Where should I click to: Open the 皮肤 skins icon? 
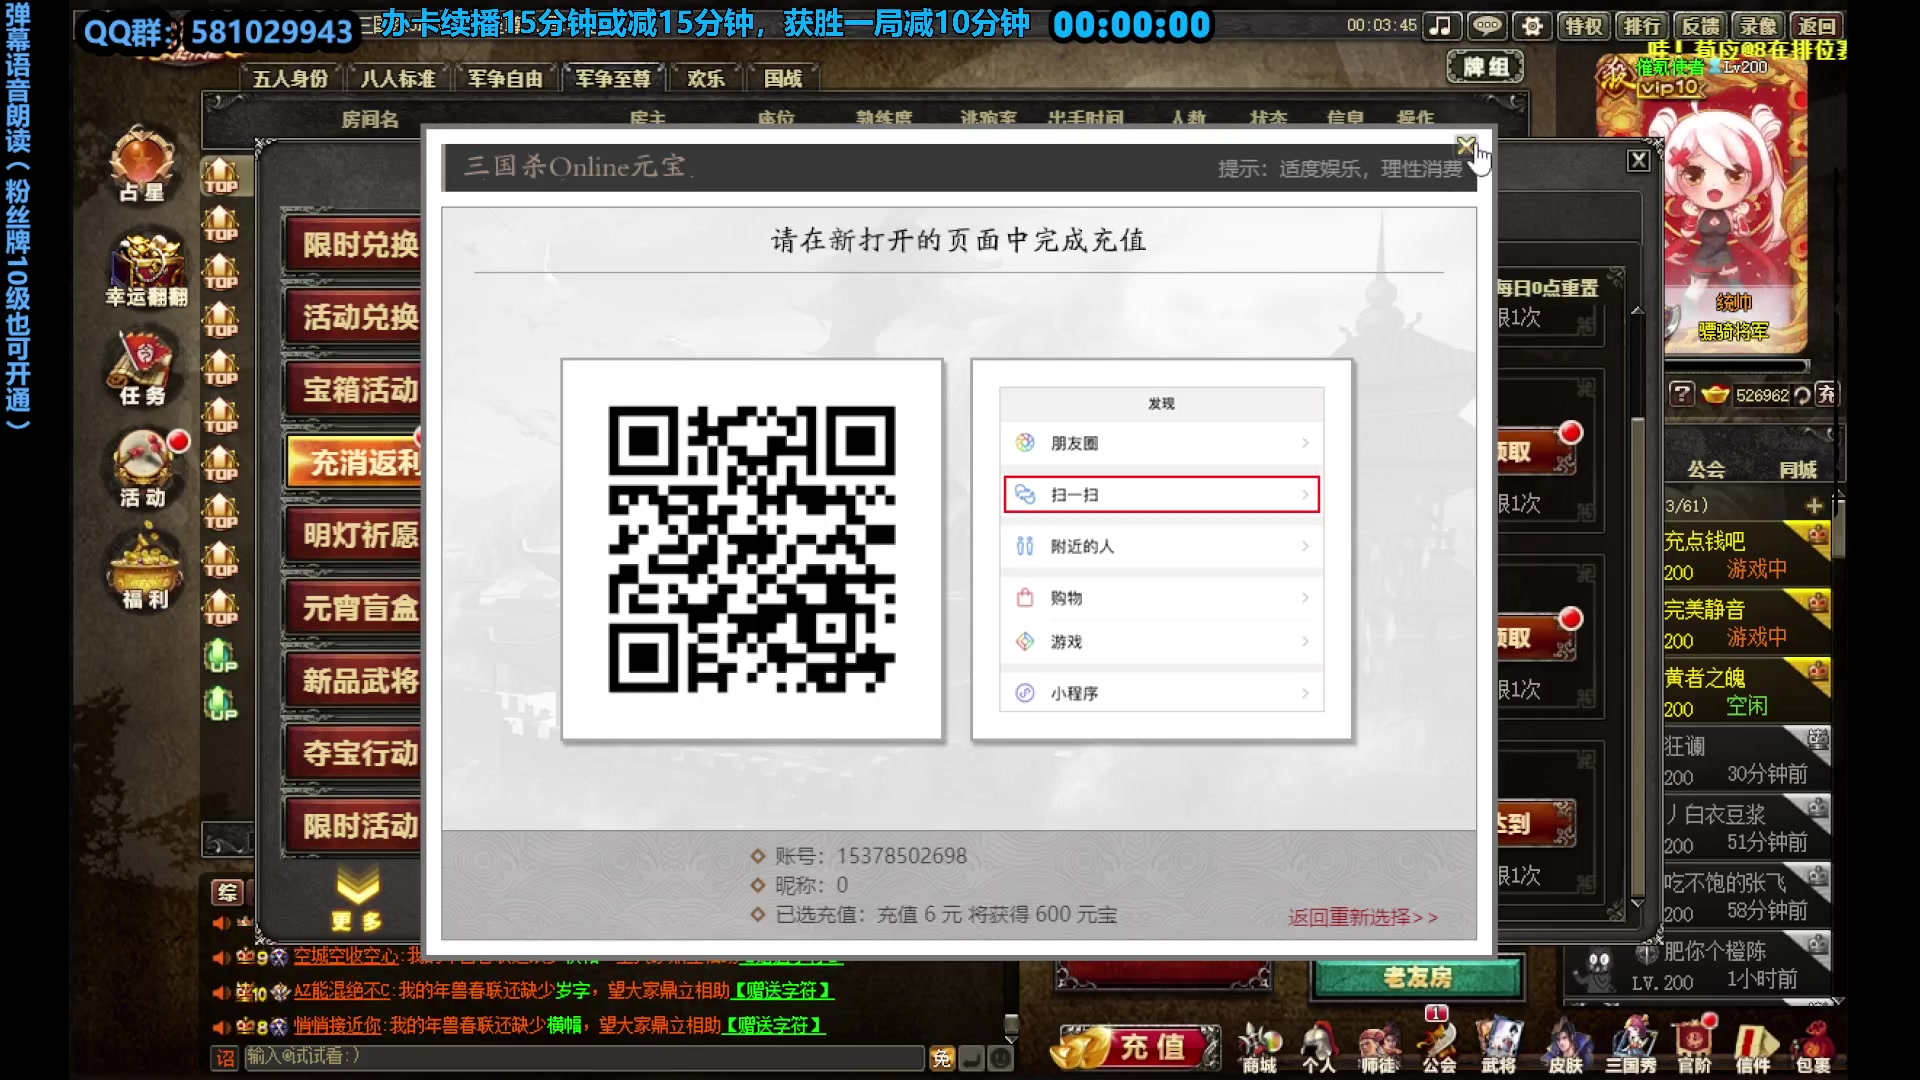[x=1565, y=1048]
